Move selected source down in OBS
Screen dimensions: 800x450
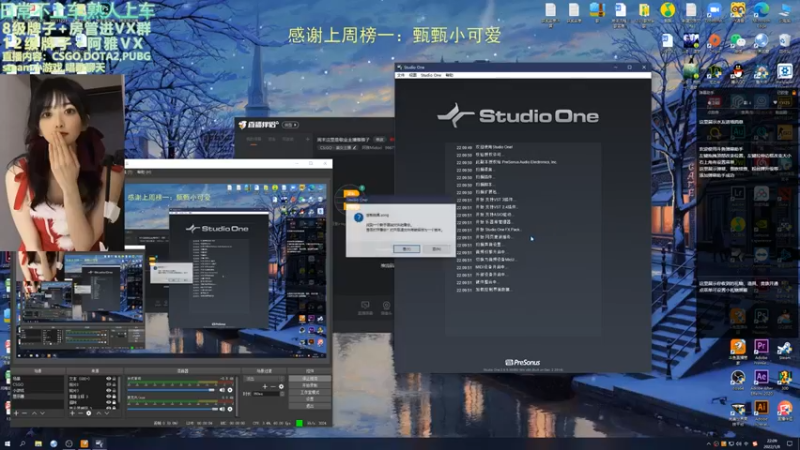[107, 413]
